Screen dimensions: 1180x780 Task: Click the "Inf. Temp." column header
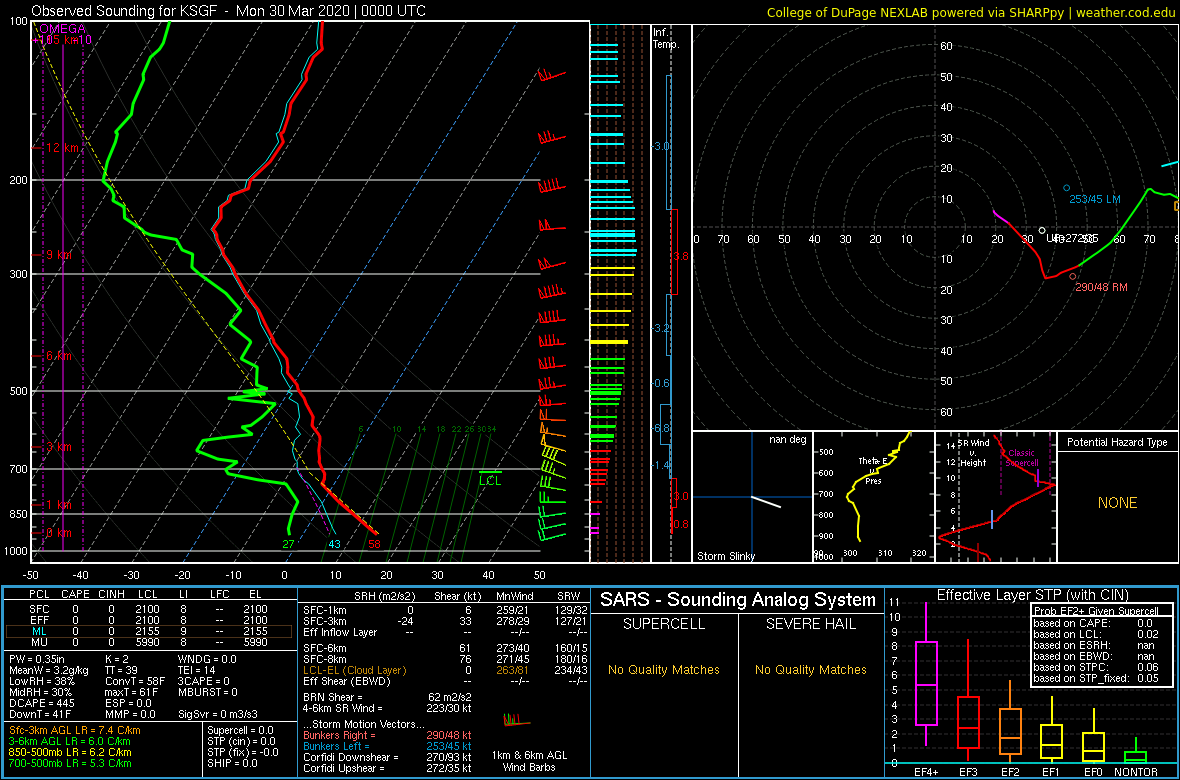pos(666,39)
